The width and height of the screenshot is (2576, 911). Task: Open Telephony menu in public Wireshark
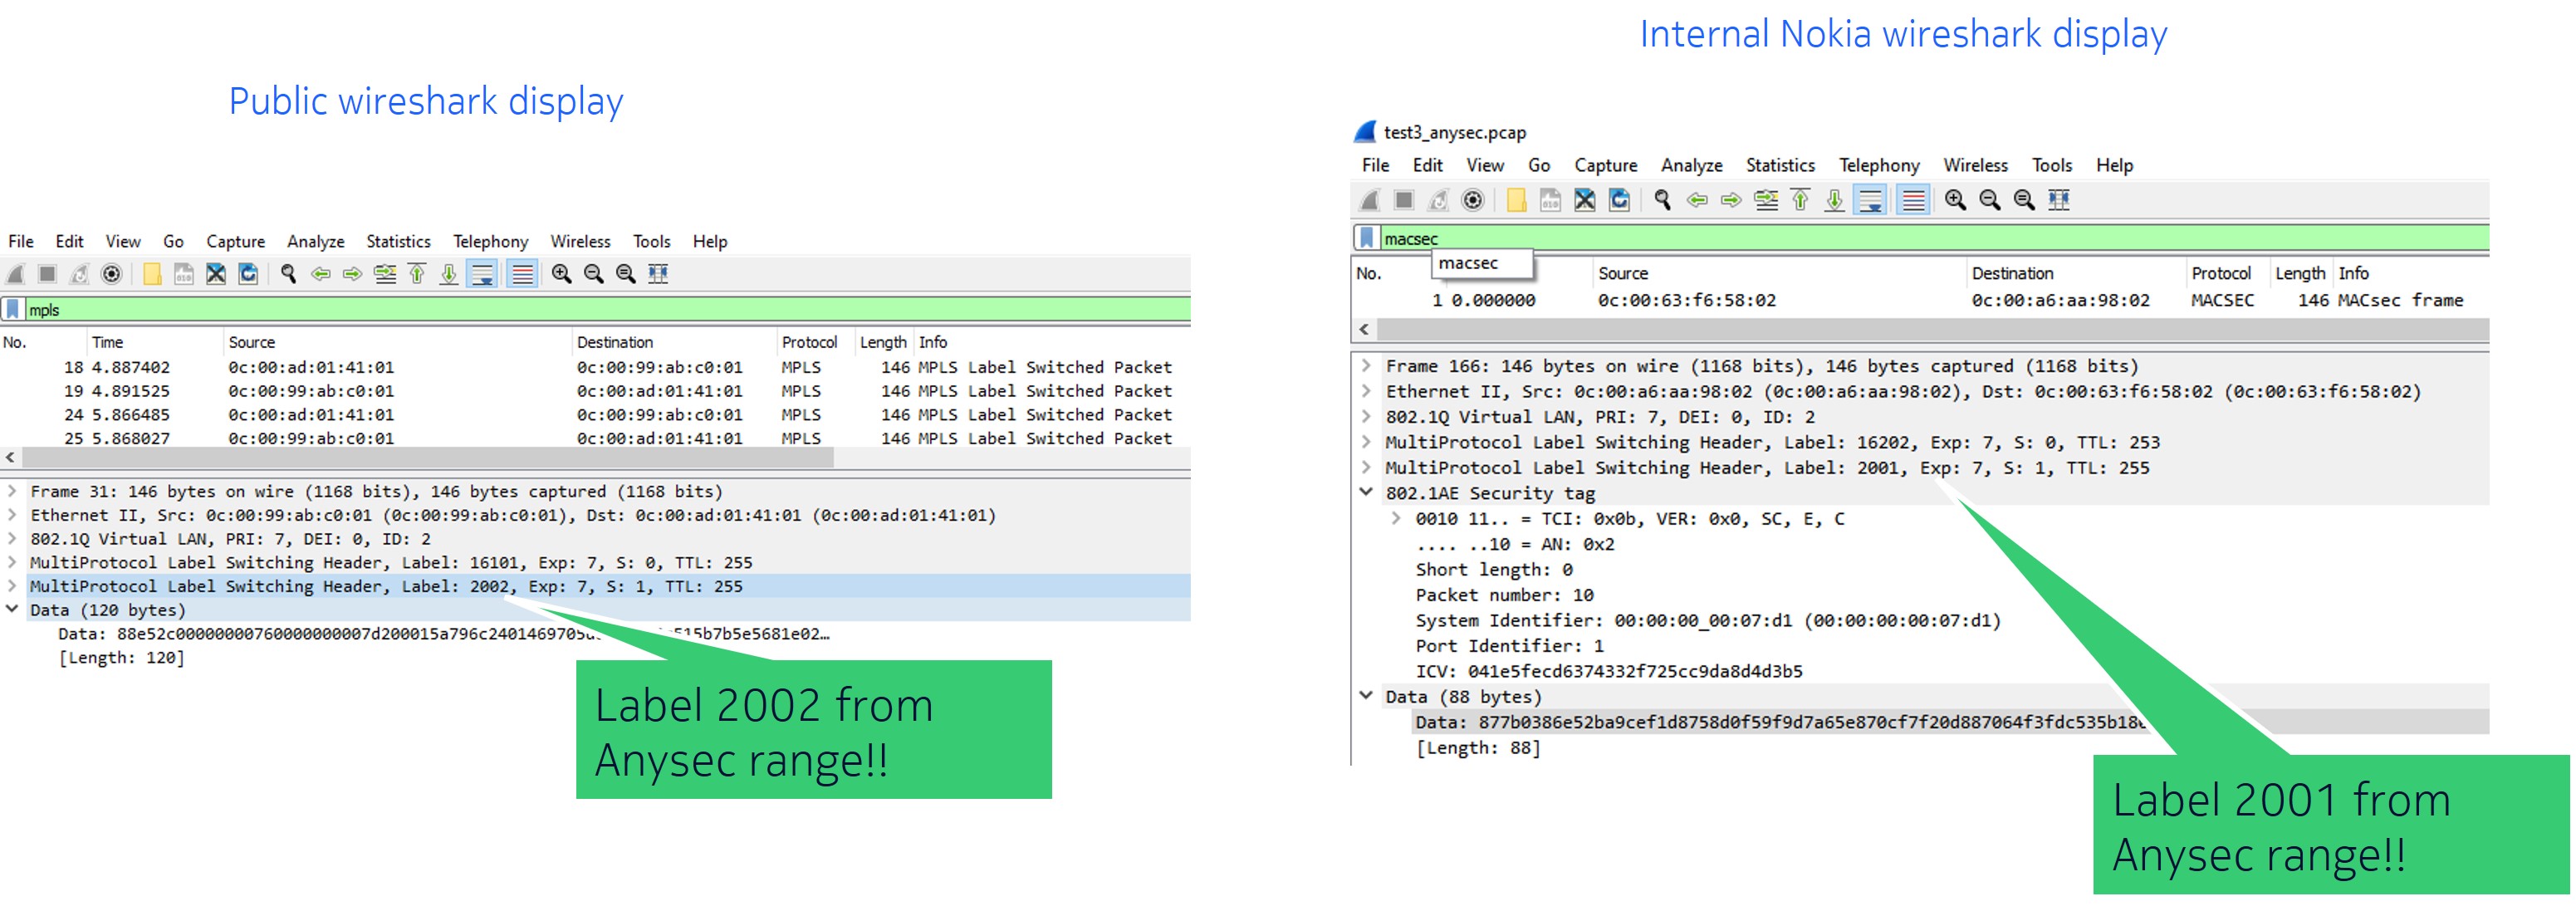[x=490, y=242]
